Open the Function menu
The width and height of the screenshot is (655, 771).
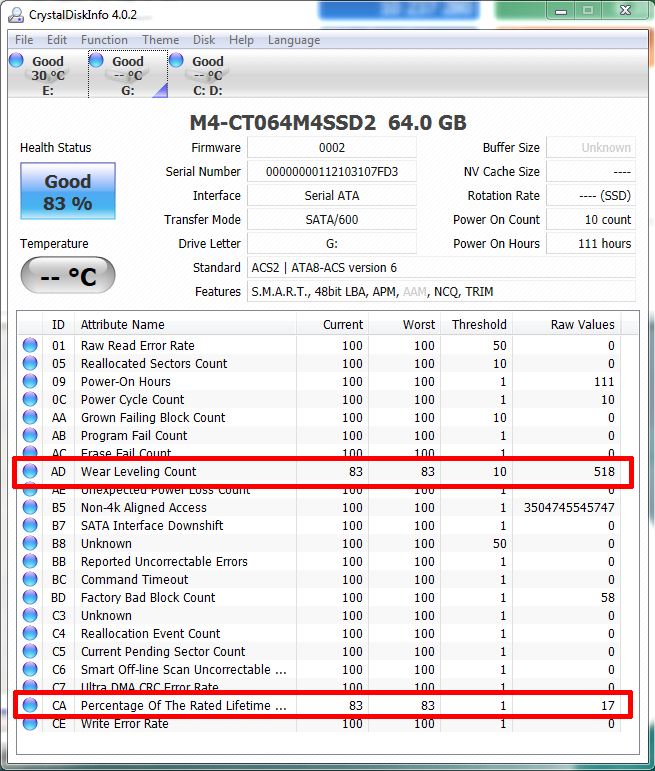(x=104, y=40)
